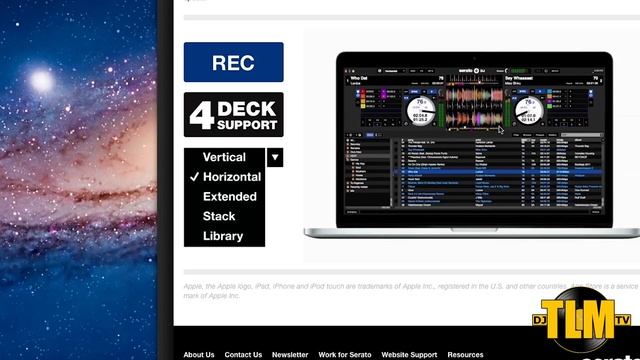Click the blue REC graphic
The height and width of the screenshot is (360, 640).
[x=233, y=62]
